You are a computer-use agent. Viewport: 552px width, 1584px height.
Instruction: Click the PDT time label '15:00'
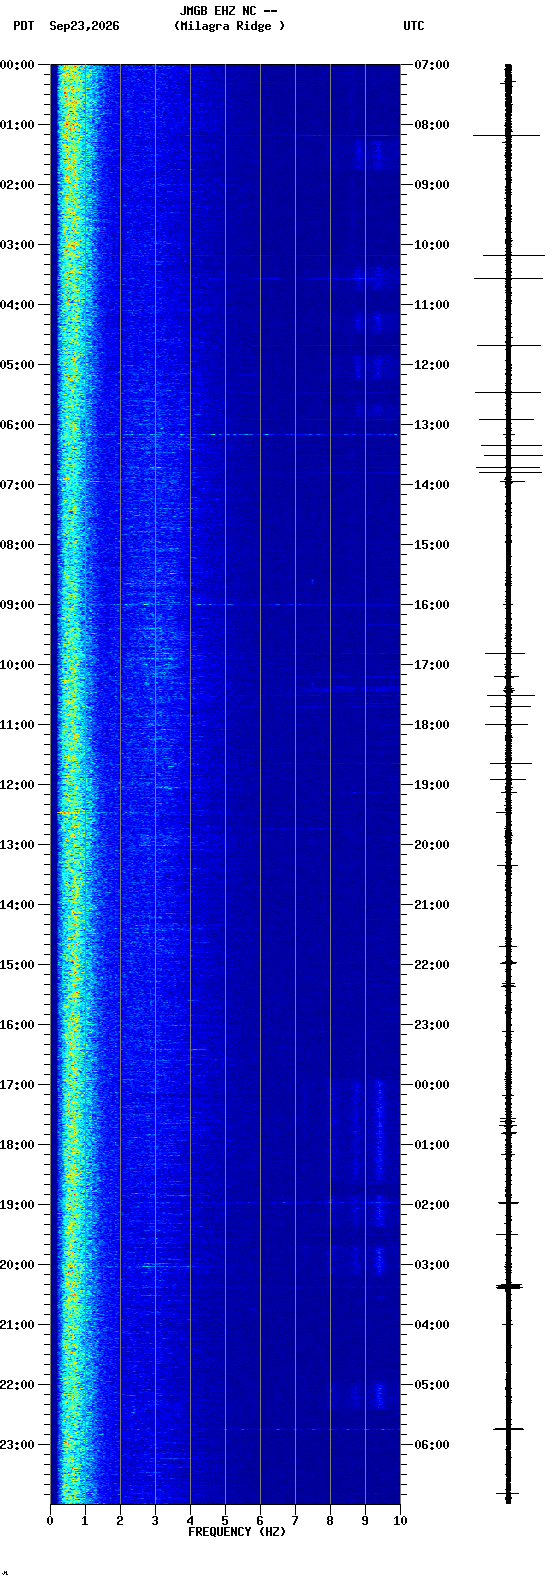point(17,965)
